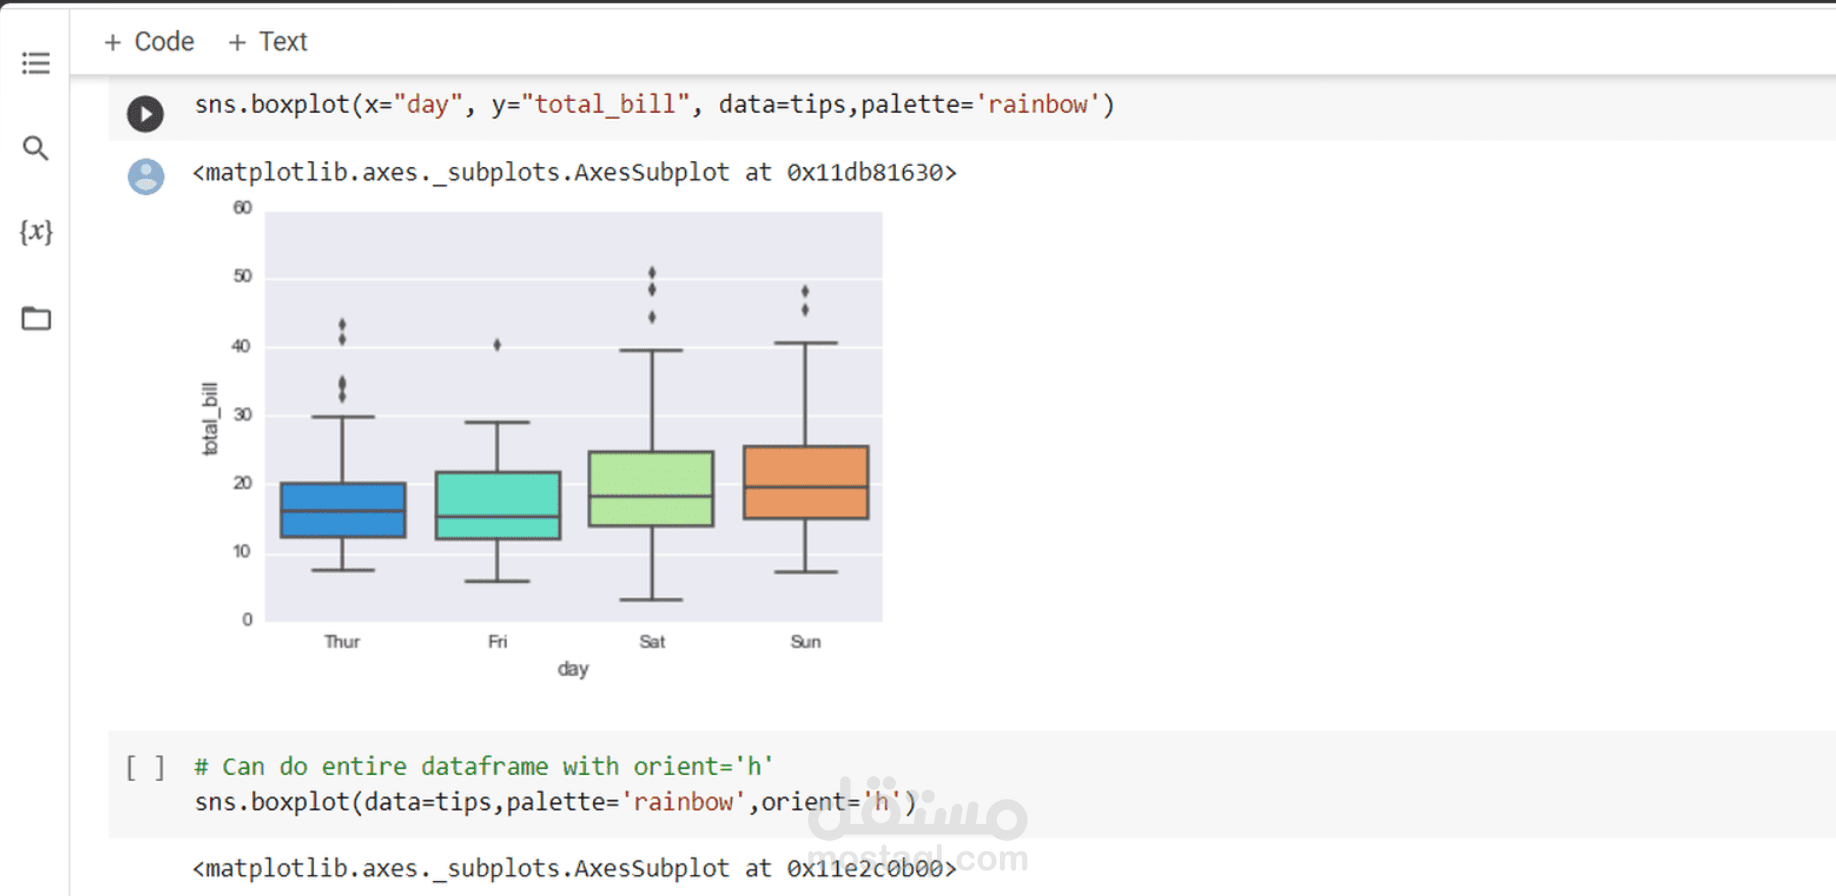Screen dimensions: 1836x896
Task: Click the orange Sun box in the plot
Action: (x=806, y=482)
